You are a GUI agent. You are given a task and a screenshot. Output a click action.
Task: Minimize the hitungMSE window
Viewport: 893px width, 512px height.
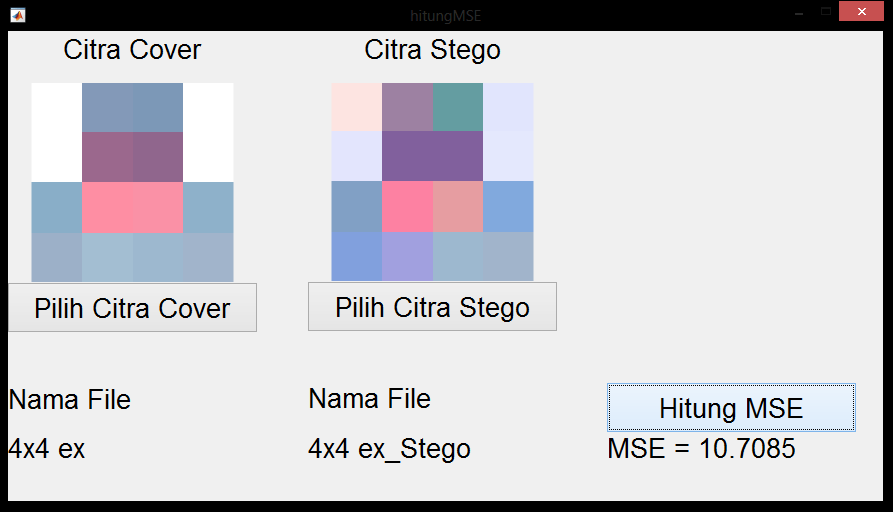(798, 14)
